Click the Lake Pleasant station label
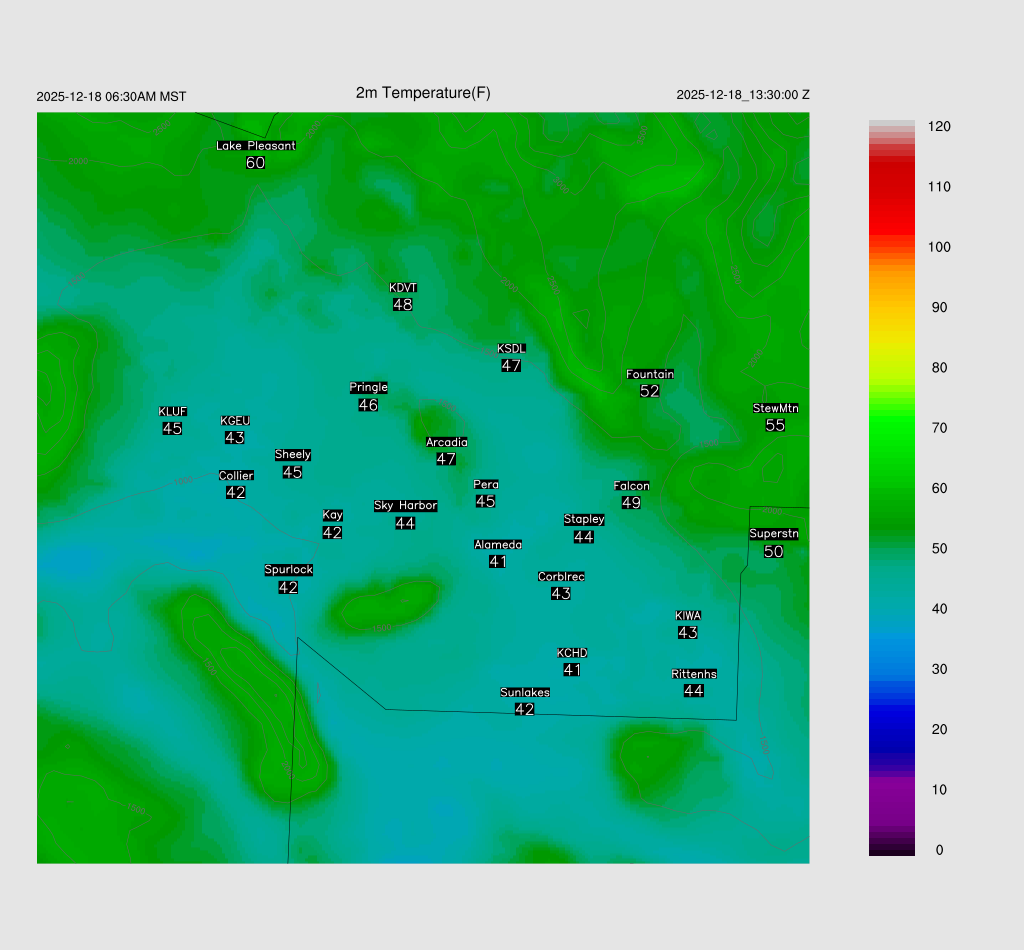 (x=256, y=146)
